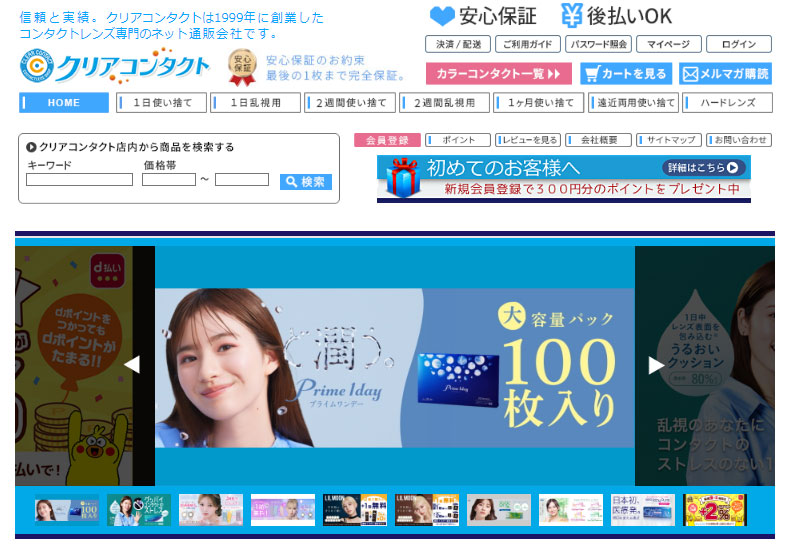The height and width of the screenshot is (554, 790).
Task: Click the うるおいクッション banner on the right
Action: 705,366
